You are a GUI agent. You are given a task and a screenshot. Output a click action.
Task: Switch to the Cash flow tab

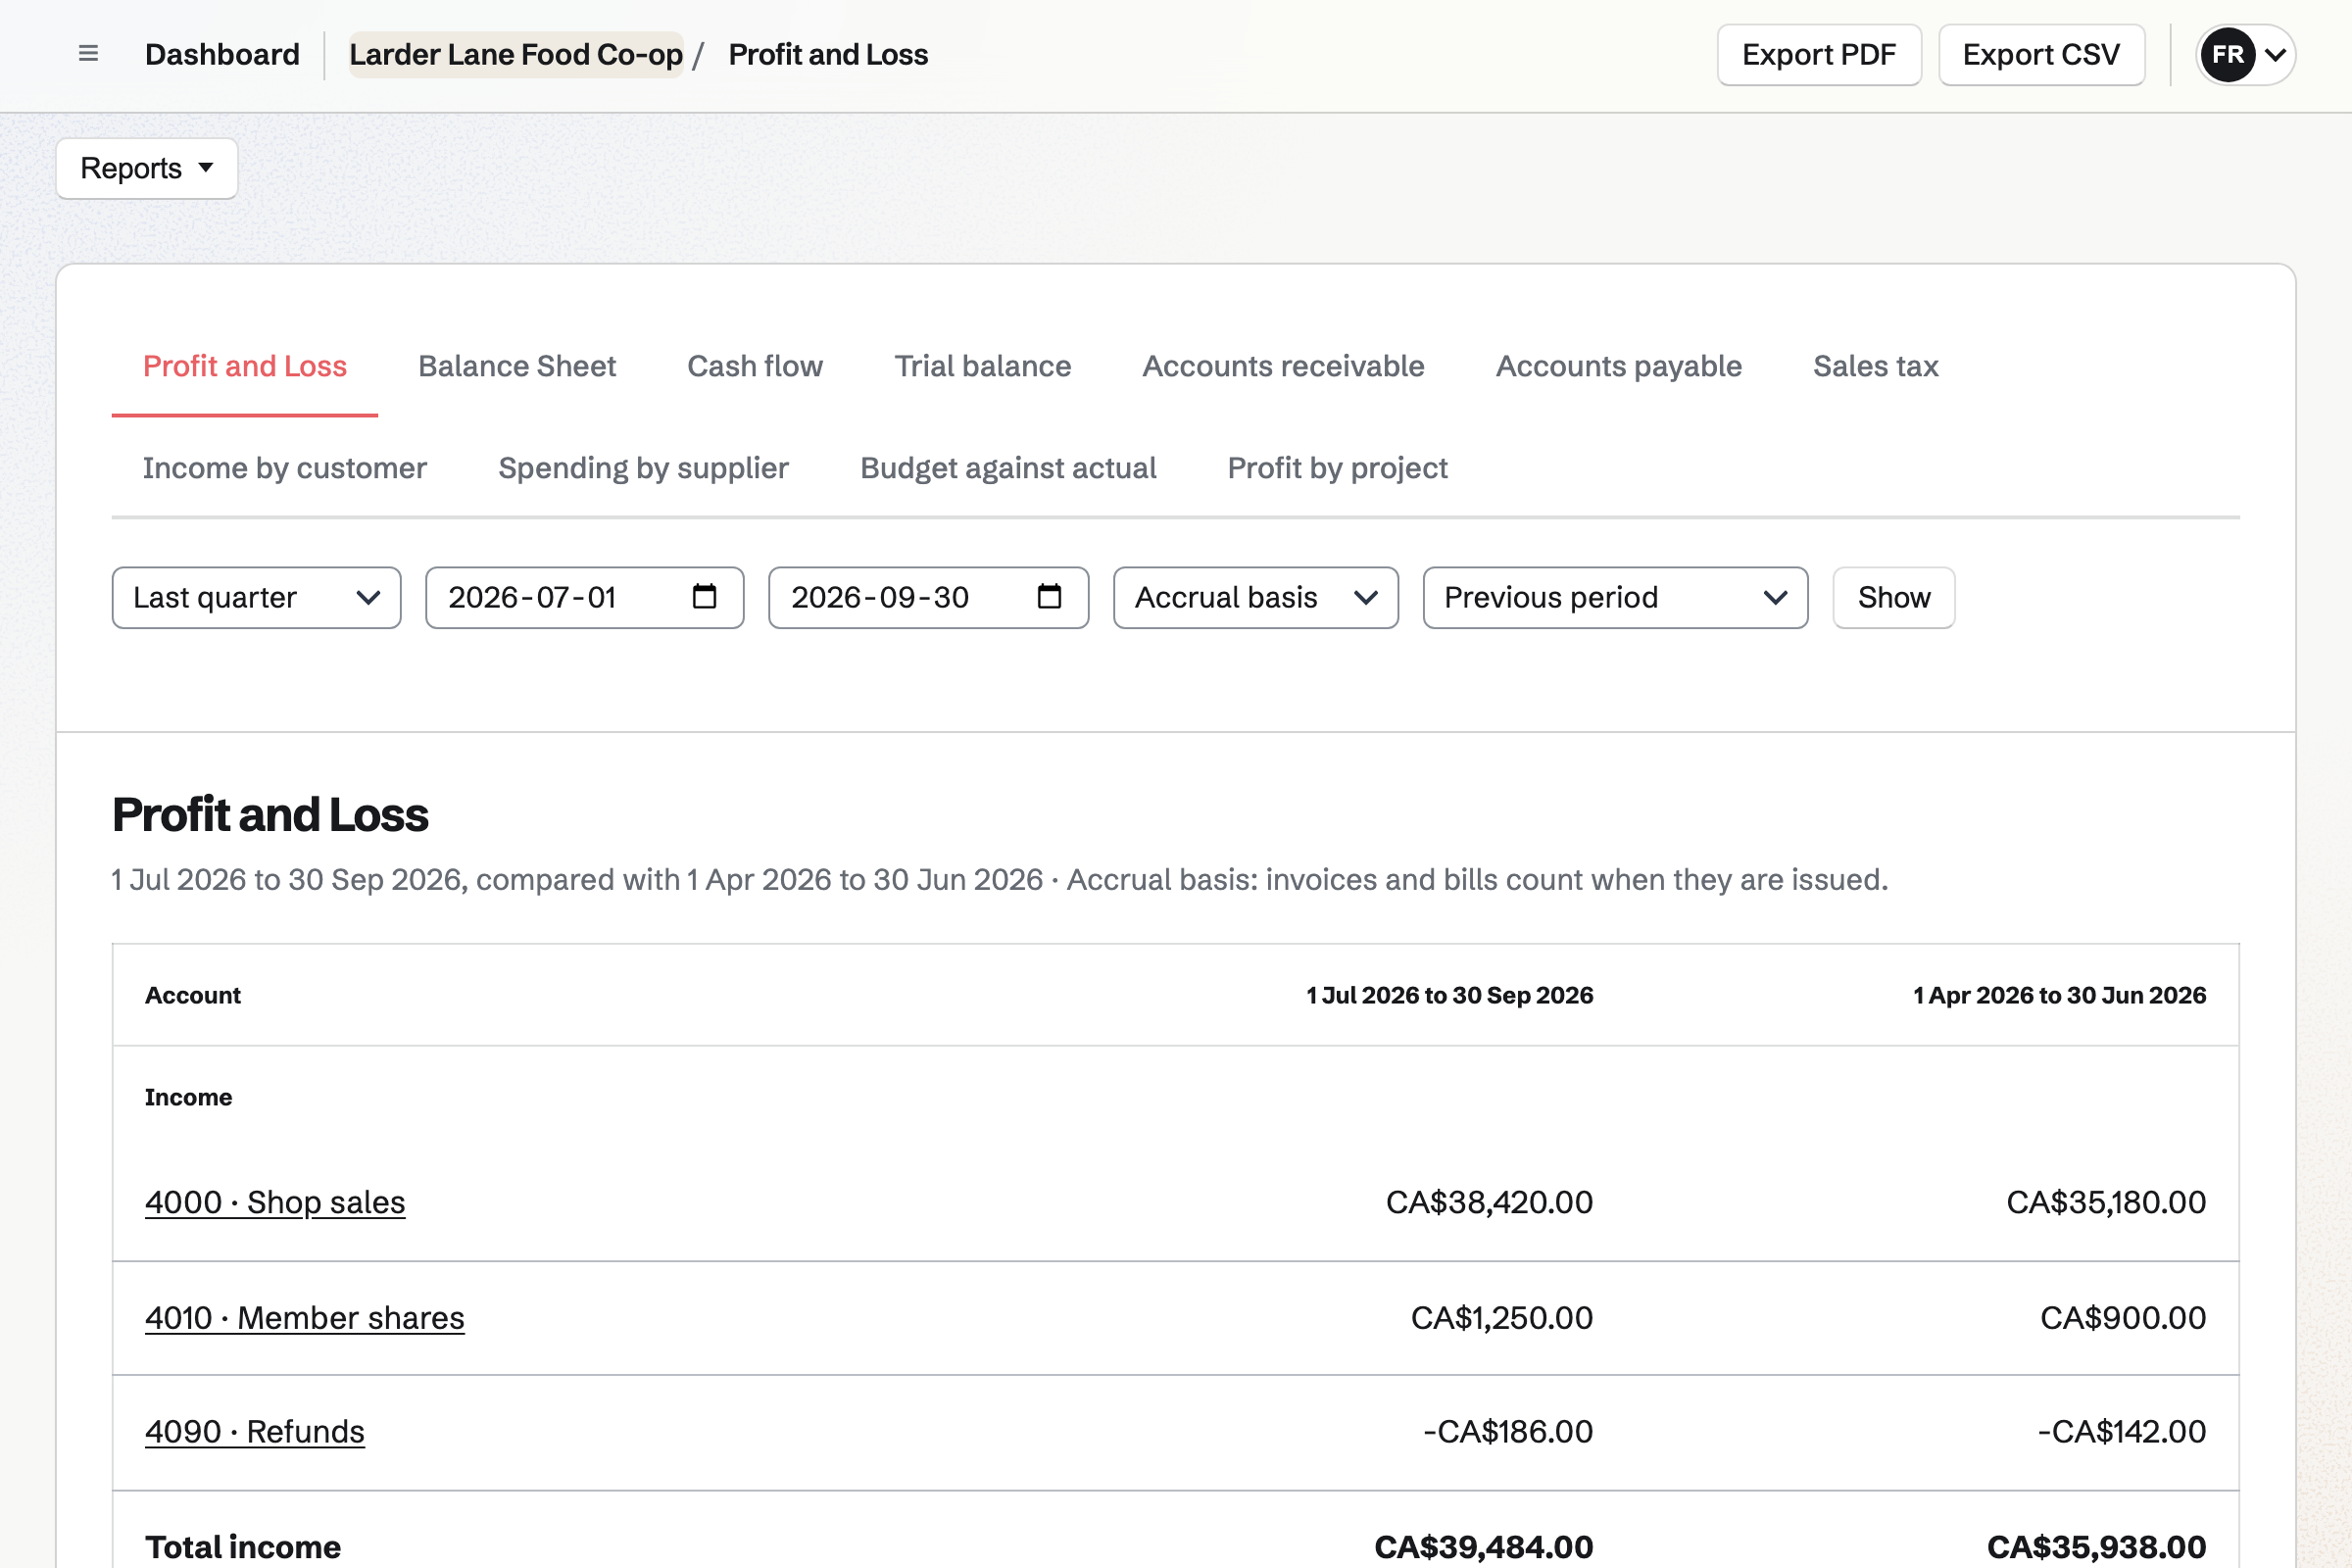(x=755, y=366)
